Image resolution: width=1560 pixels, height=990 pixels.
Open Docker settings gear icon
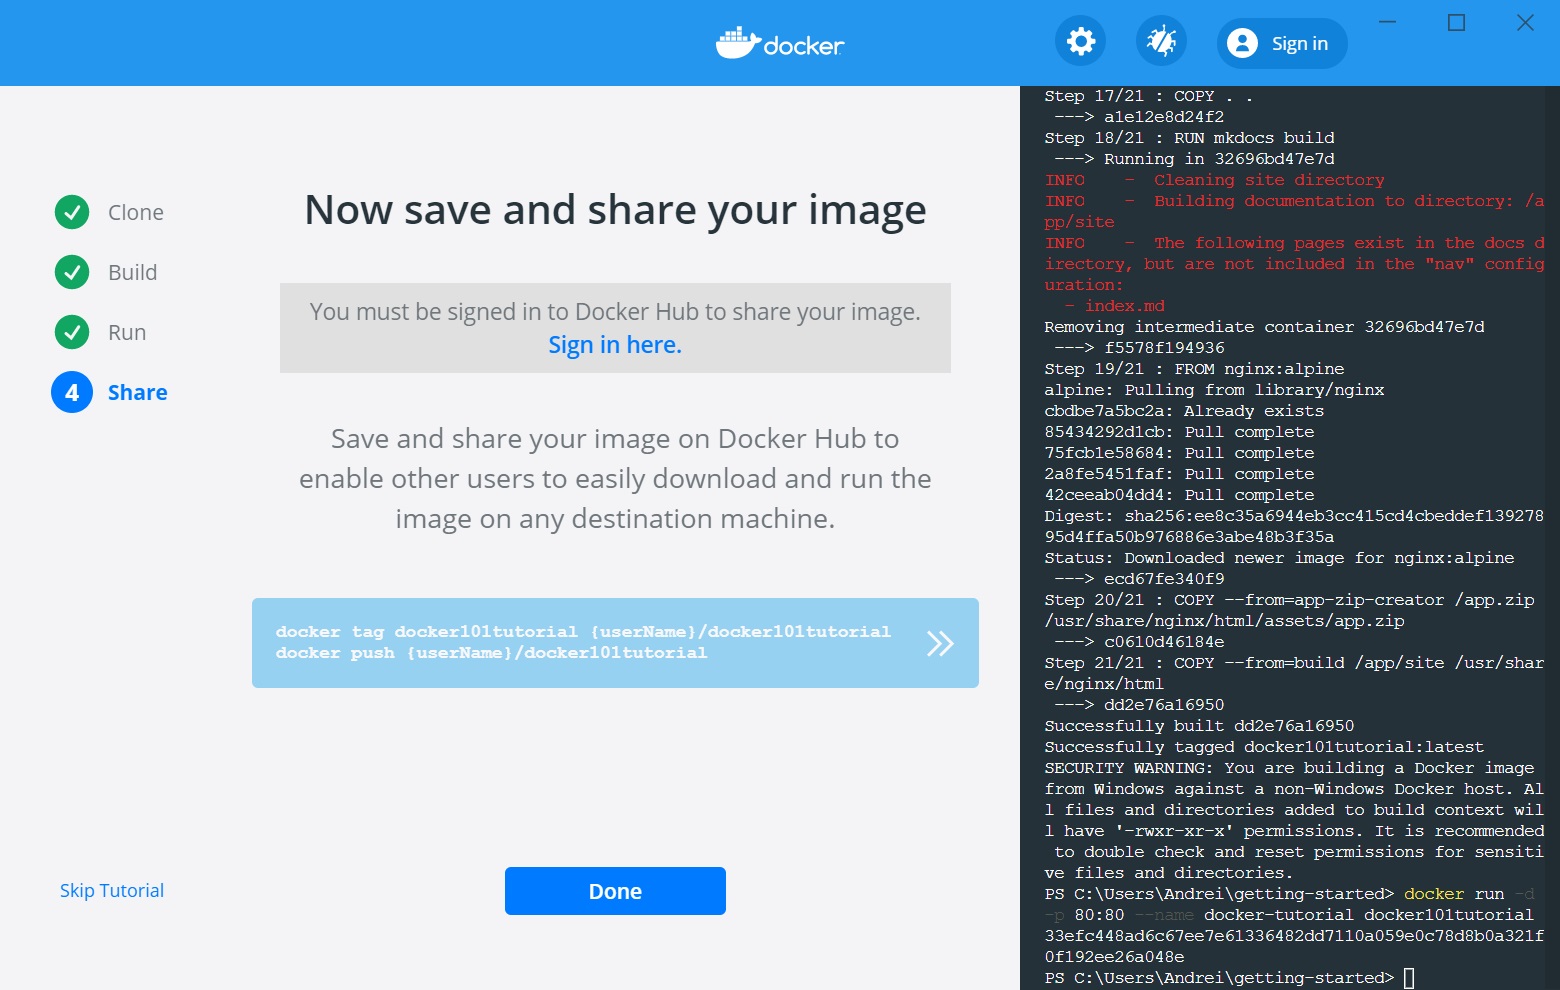point(1081,42)
